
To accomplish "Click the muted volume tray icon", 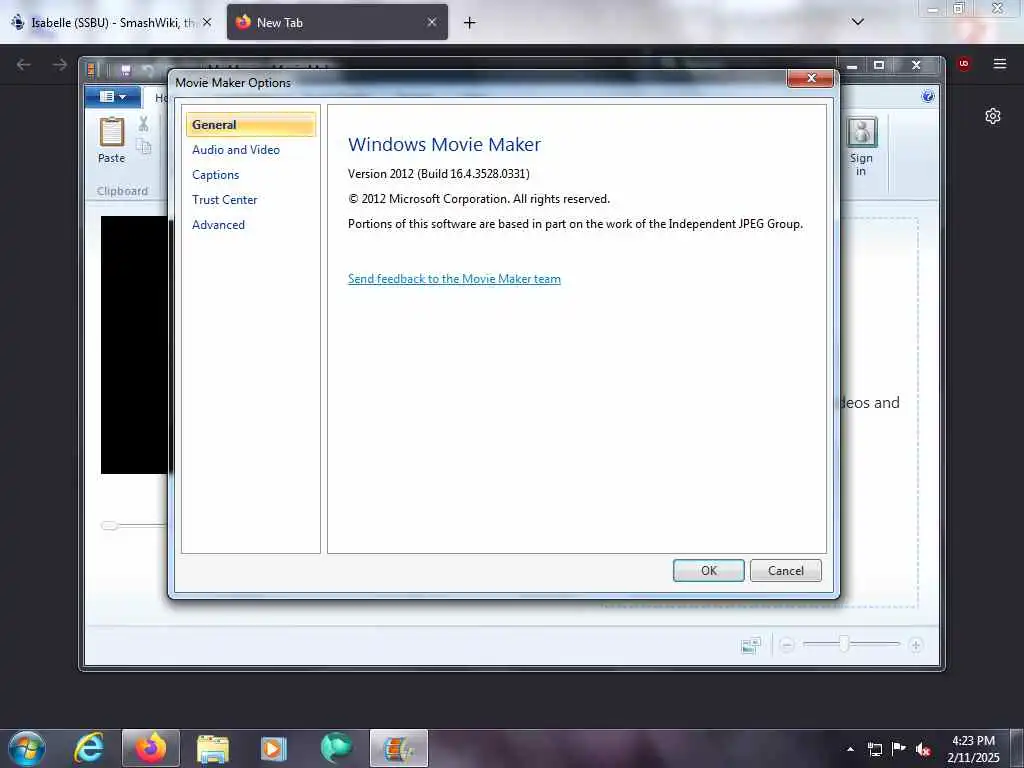I will 923,749.
